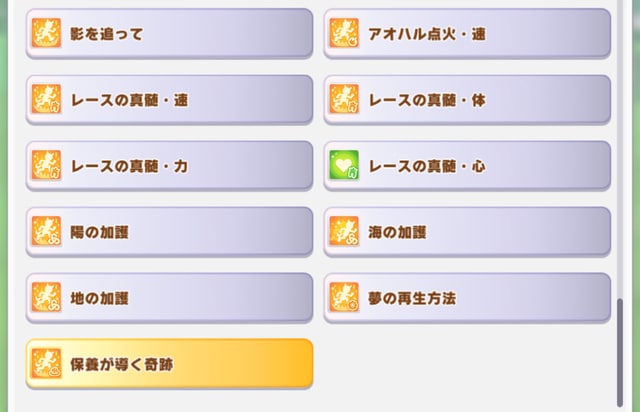Click the 夢の再生方法 skill icon
The height and width of the screenshot is (412, 640).
(344, 297)
